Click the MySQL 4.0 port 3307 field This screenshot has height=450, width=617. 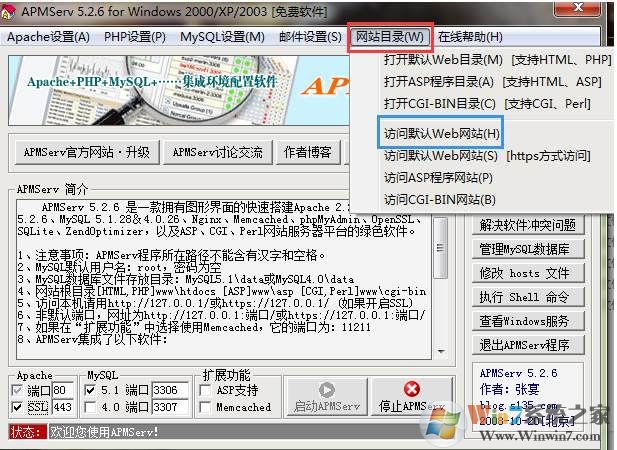coord(170,407)
